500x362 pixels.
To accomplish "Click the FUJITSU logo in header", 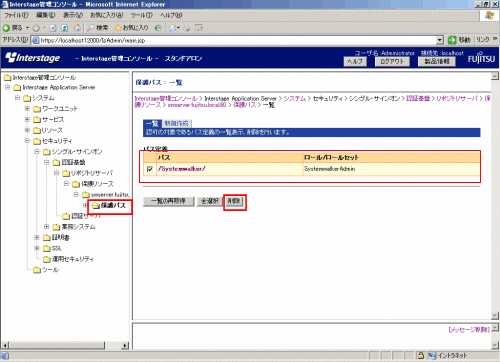I will [x=481, y=58].
